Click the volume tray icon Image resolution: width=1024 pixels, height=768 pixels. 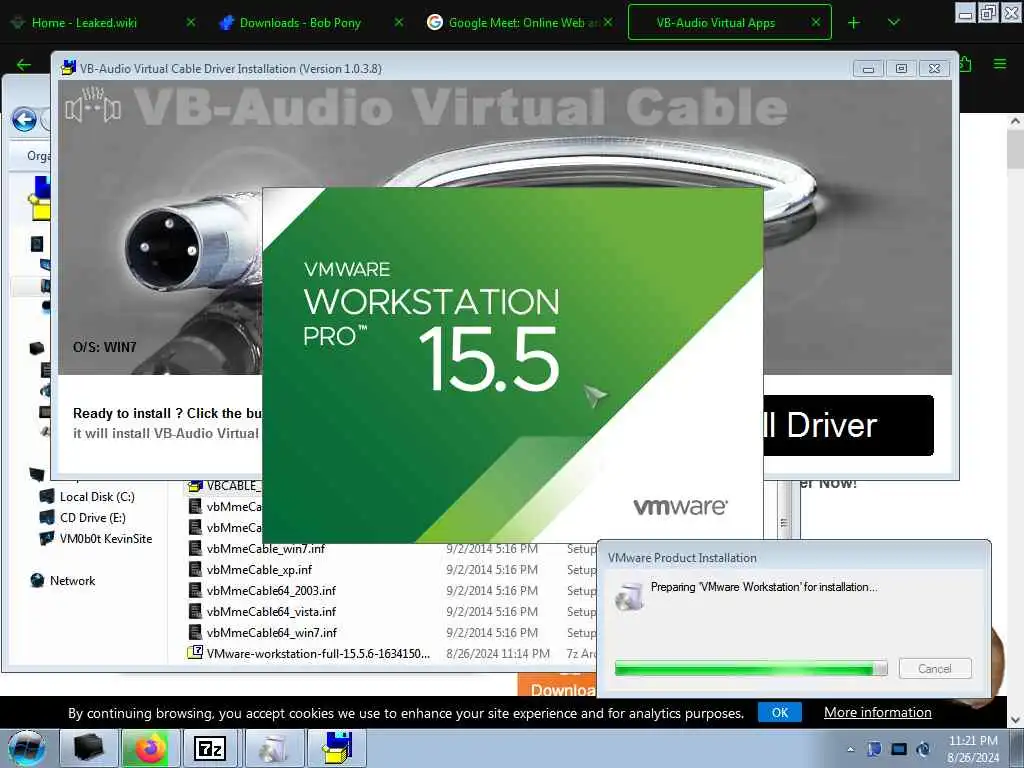coord(924,749)
